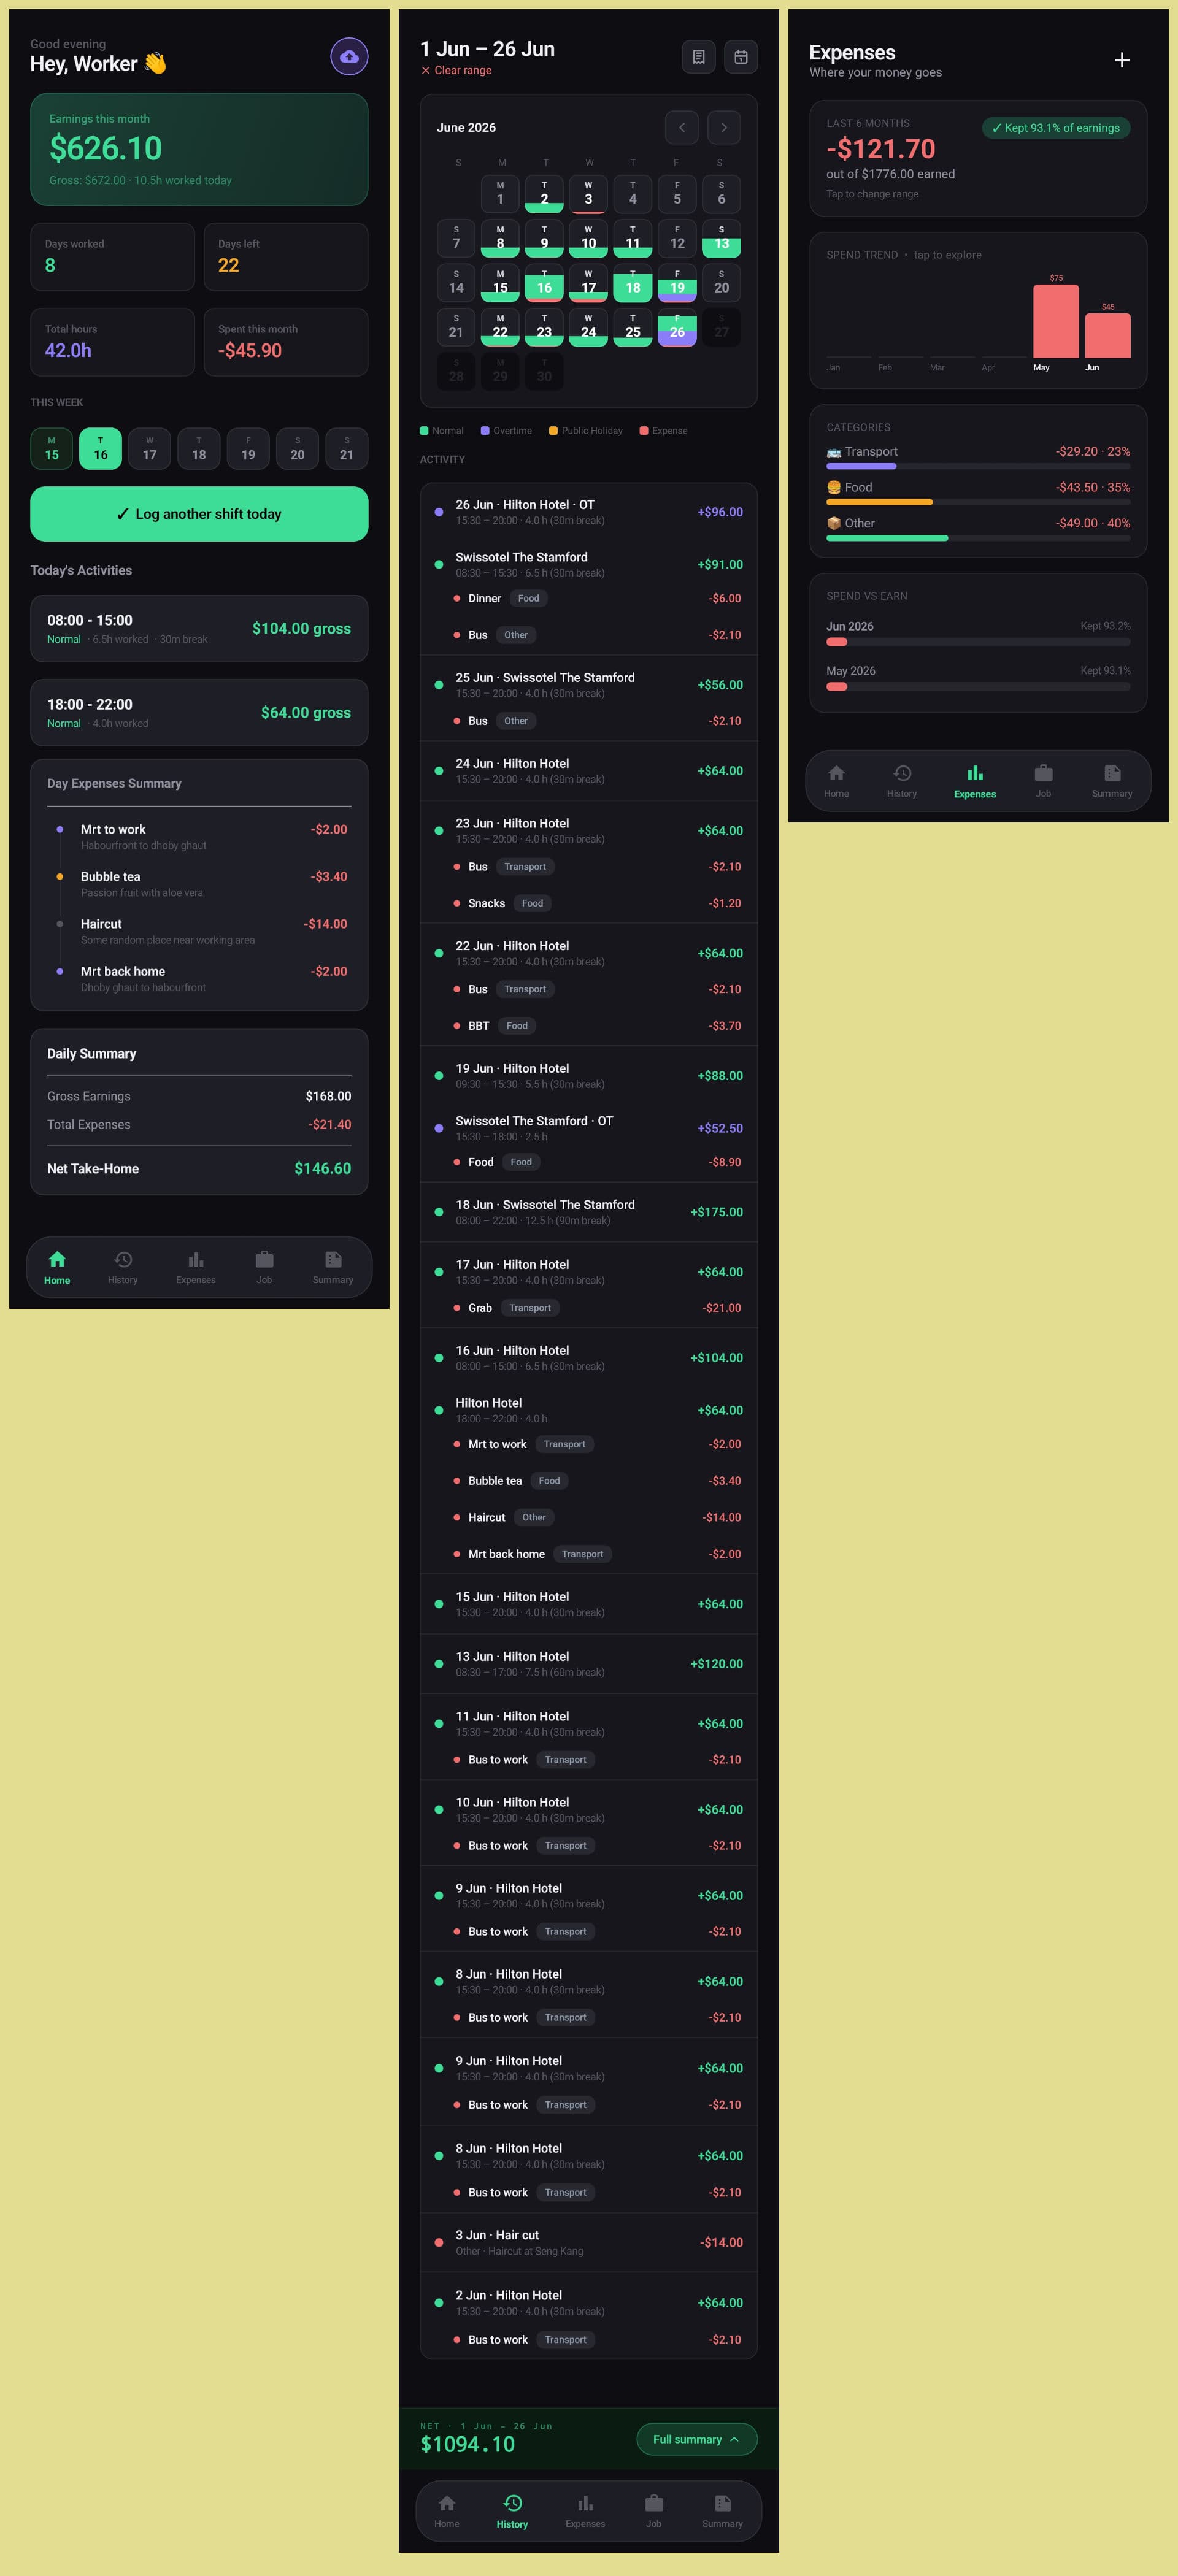
Task: Switch to Expenses tab in Home bottom bar
Action: click(x=196, y=1266)
